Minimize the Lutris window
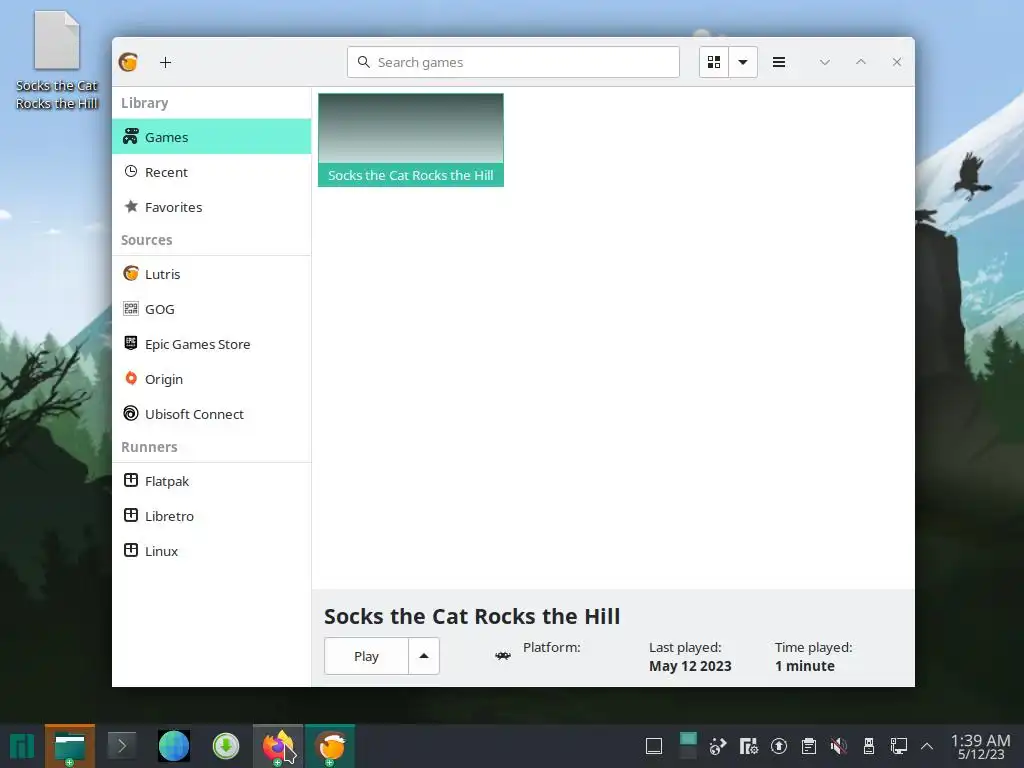 [825, 62]
